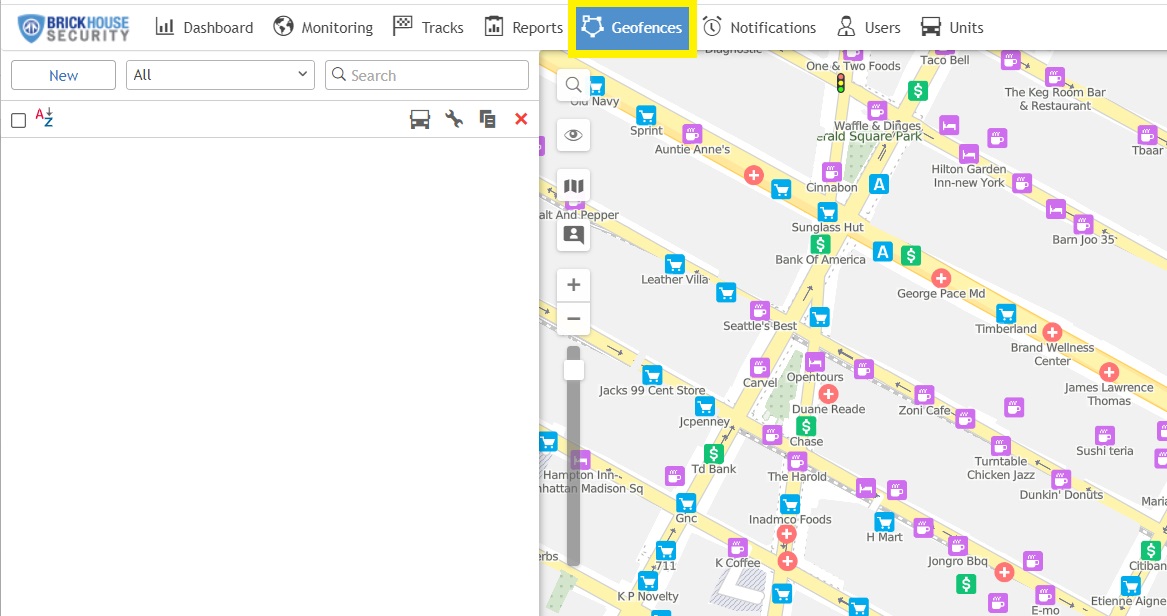Click the H Mart shopping cart marker
This screenshot has height=616, width=1167.
(x=884, y=522)
